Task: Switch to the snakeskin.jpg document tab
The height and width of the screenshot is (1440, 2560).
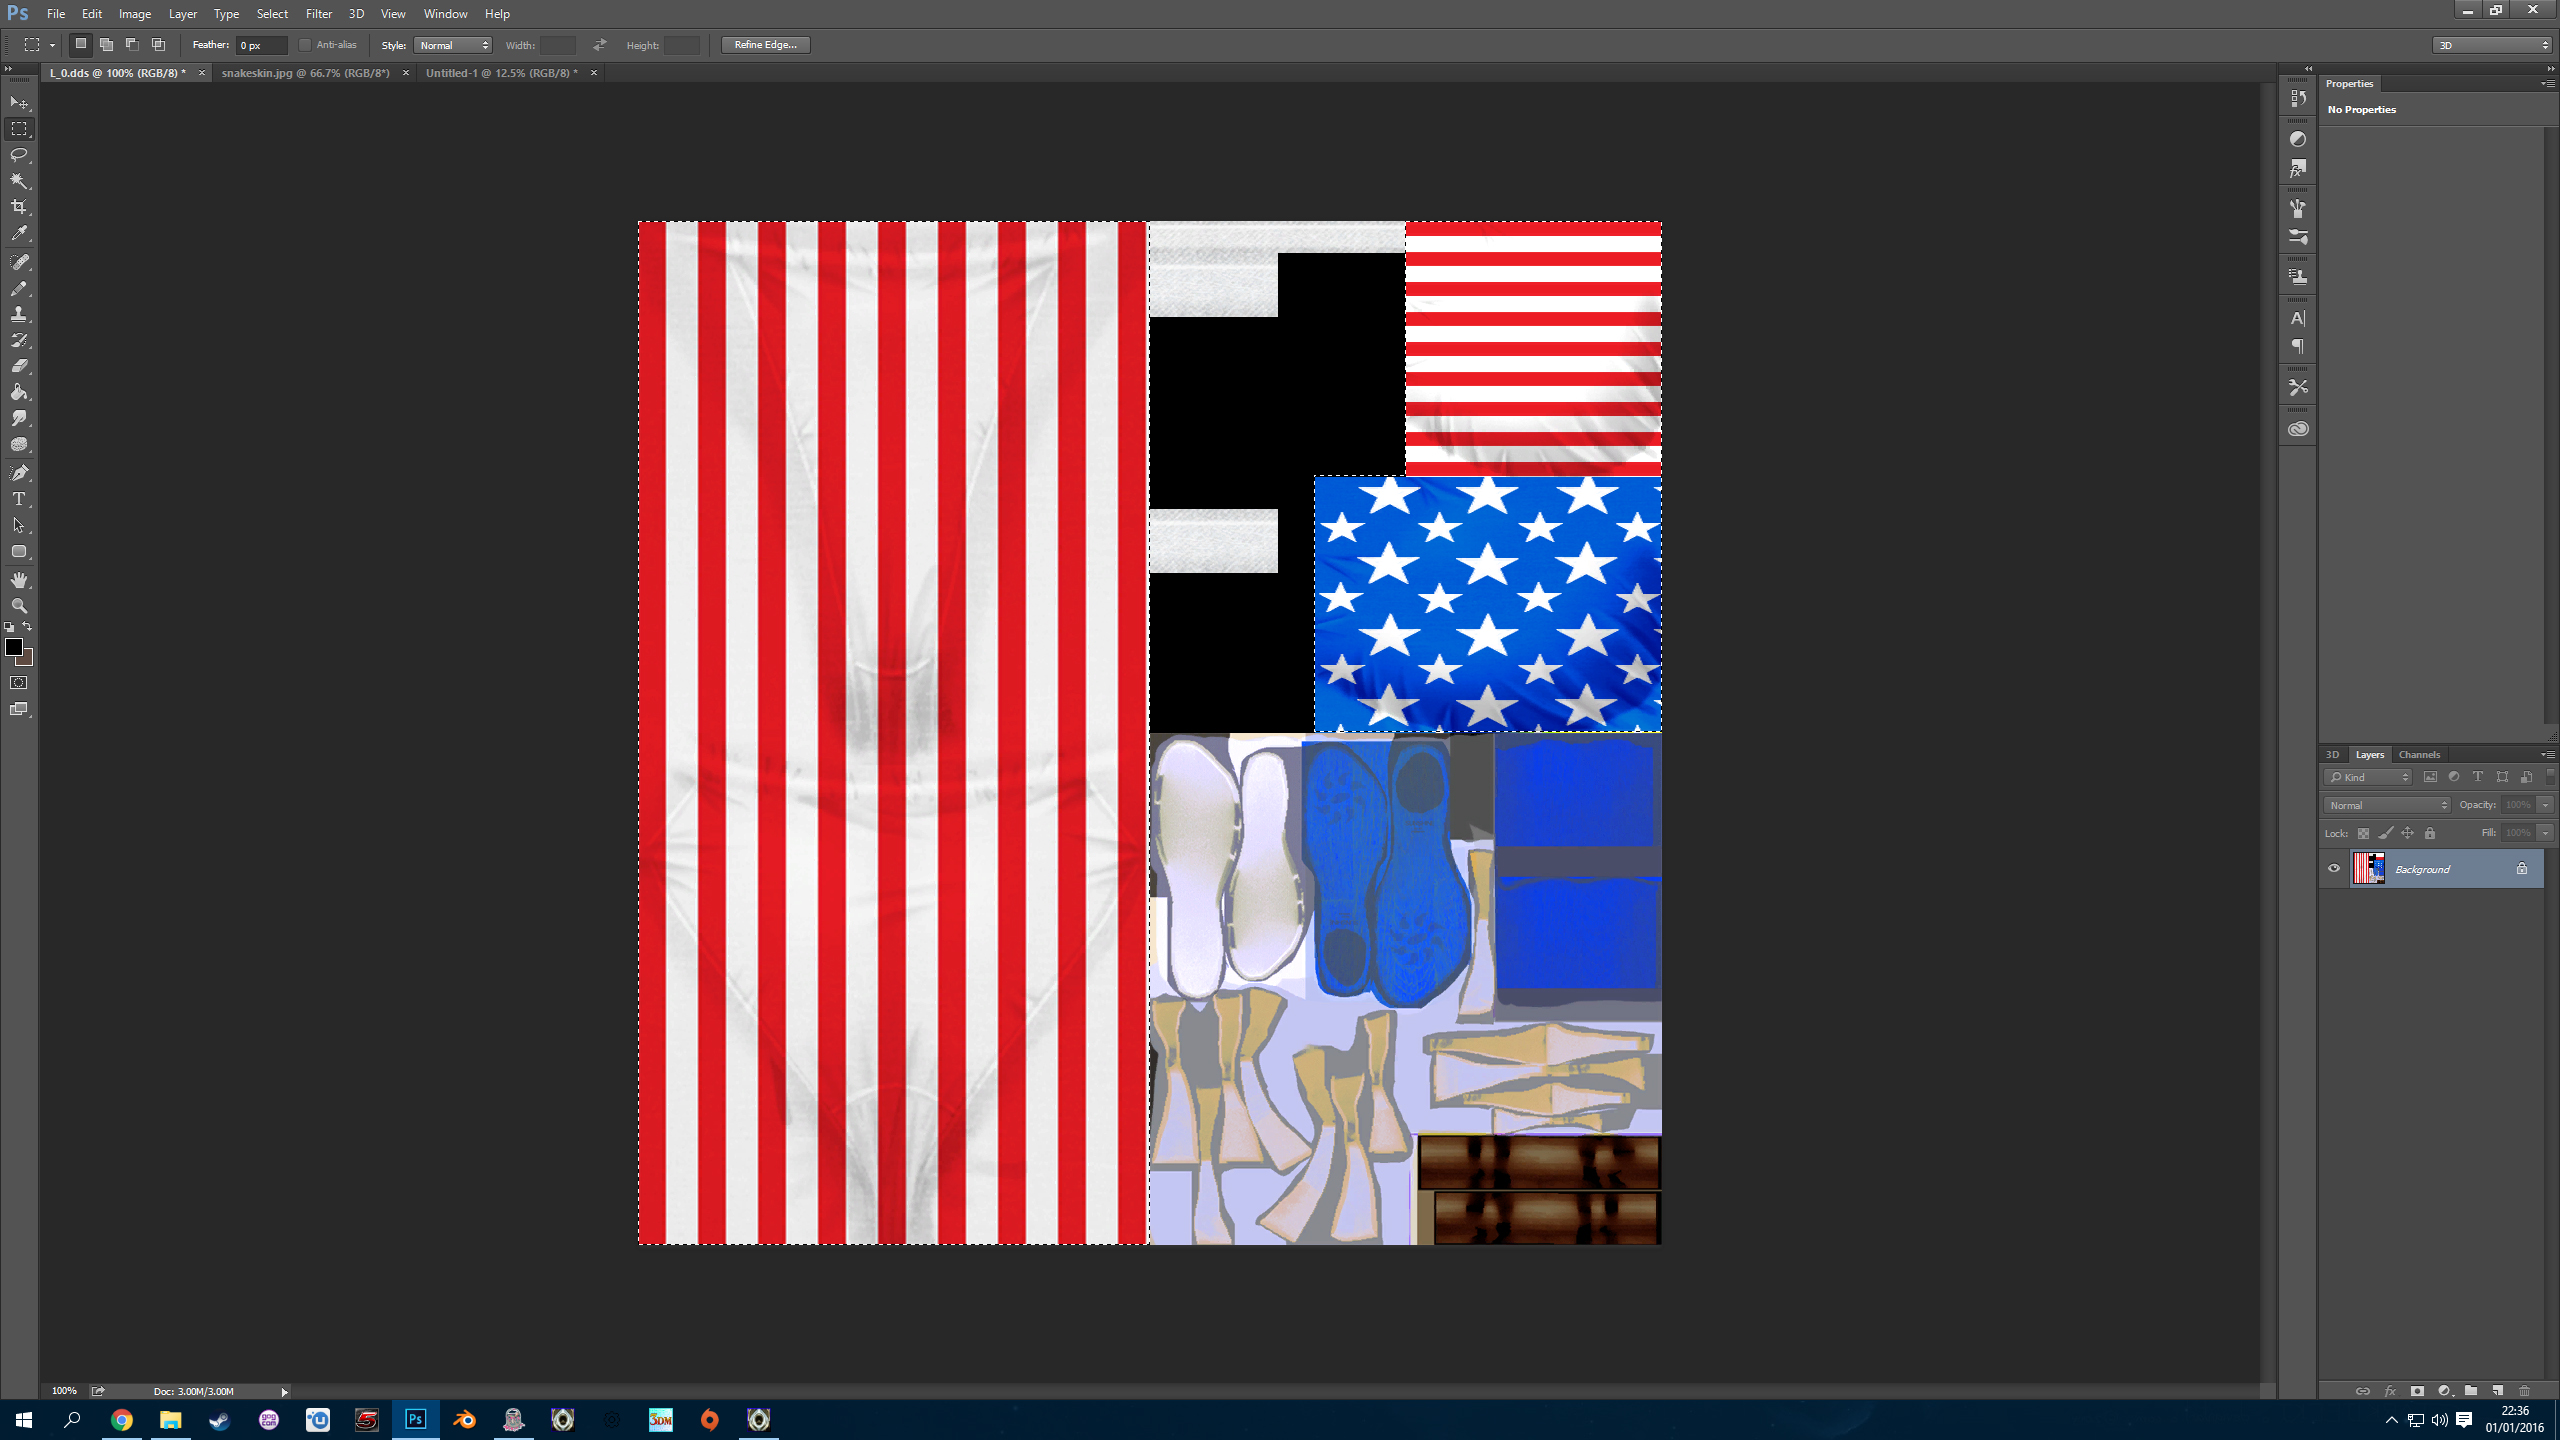Action: (x=305, y=73)
